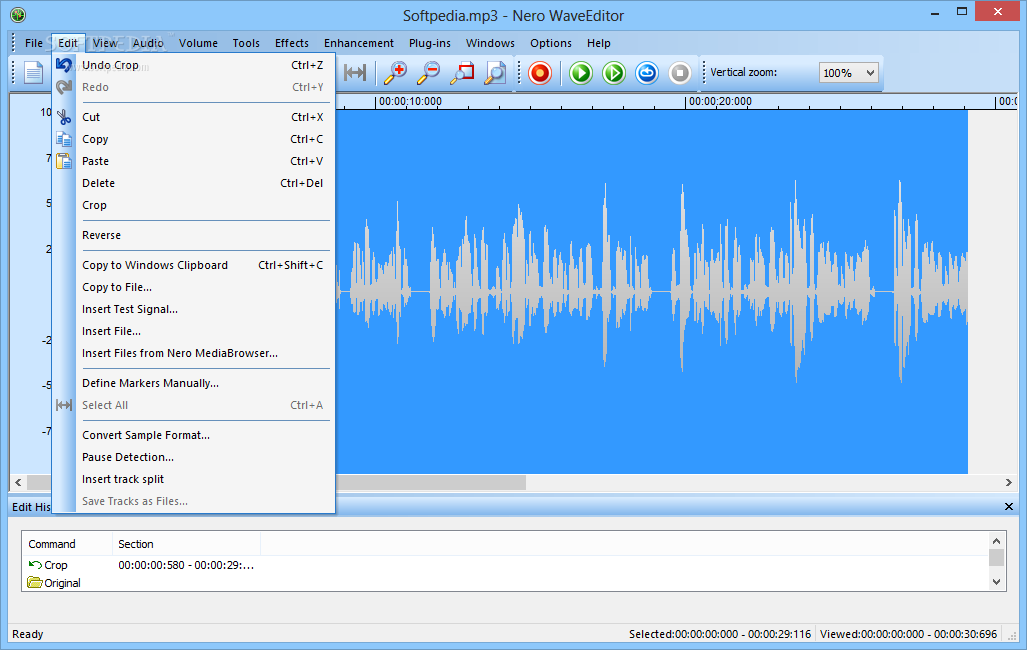The height and width of the screenshot is (650, 1027).
Task: Click the history list scroll down arrow
Action: [x=996, y=582]
